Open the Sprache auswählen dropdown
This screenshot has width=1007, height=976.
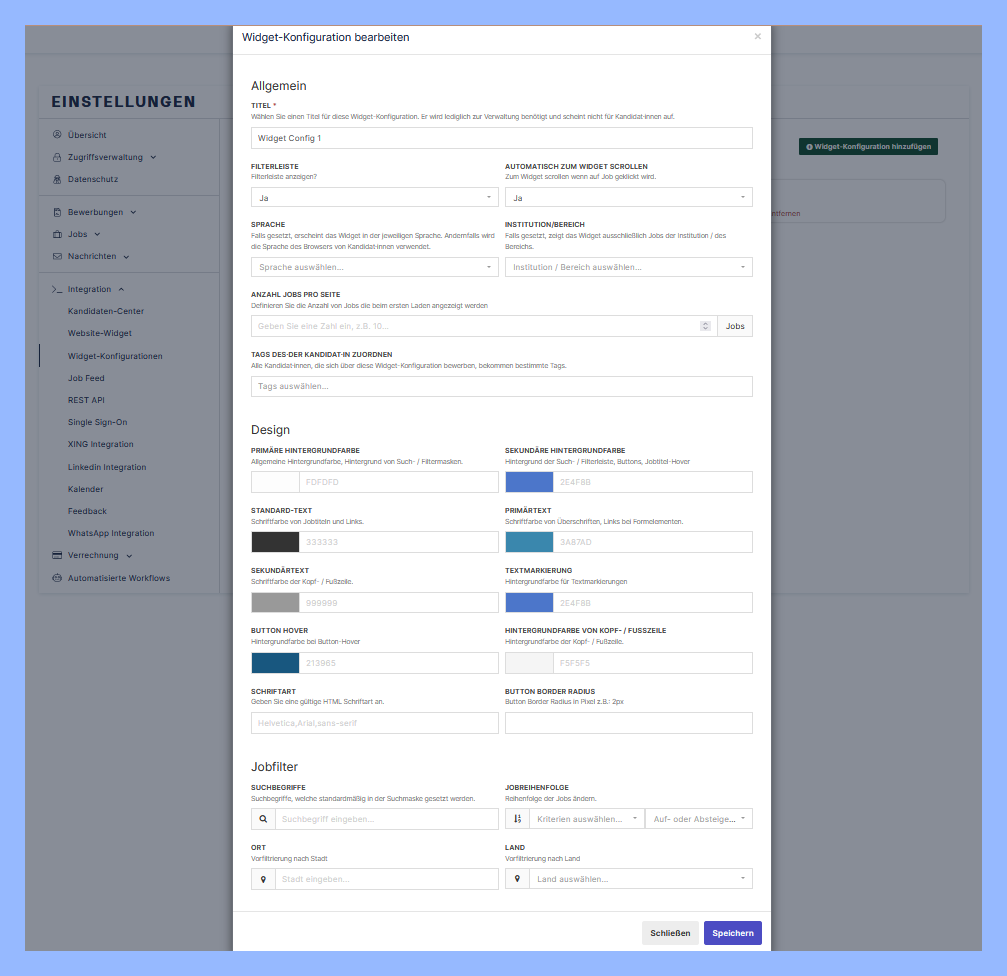coord(374,267)
